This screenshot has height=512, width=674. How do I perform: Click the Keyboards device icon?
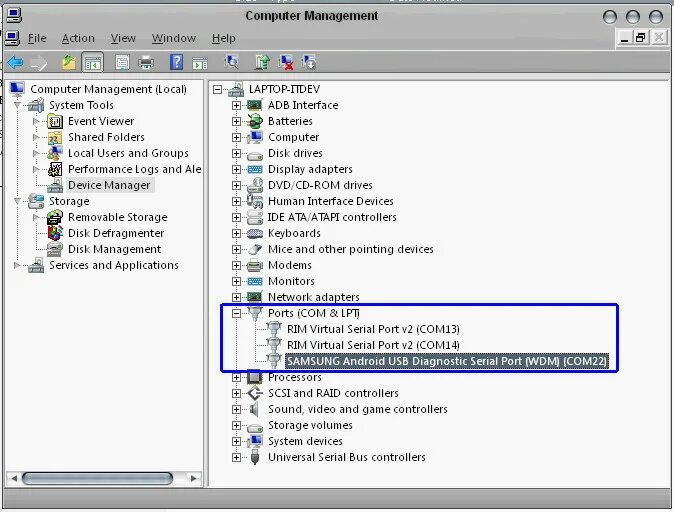(255, 233)
